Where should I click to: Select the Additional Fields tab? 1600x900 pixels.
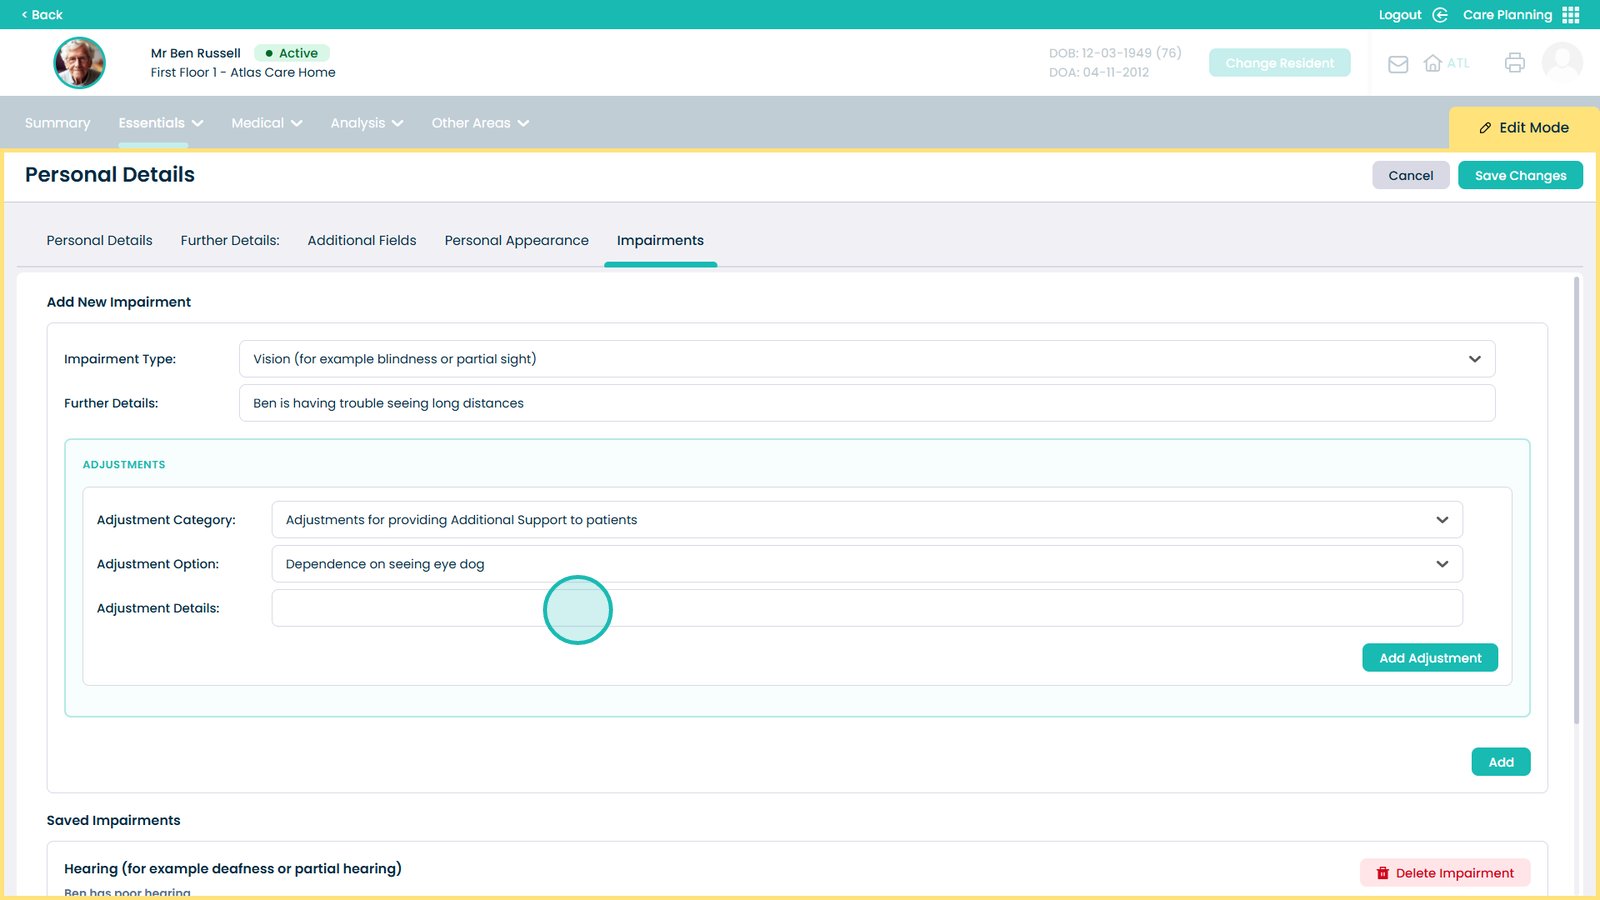[x=361, y=240]
